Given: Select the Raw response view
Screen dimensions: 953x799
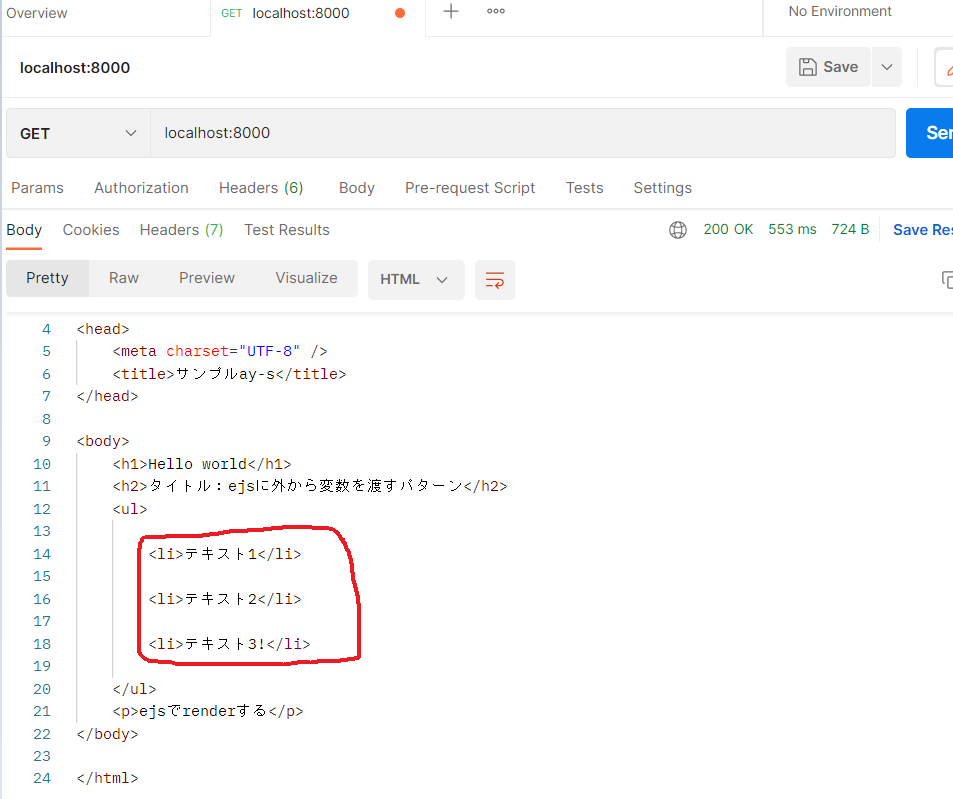Looking at the screenshot, I should point(123,278).
